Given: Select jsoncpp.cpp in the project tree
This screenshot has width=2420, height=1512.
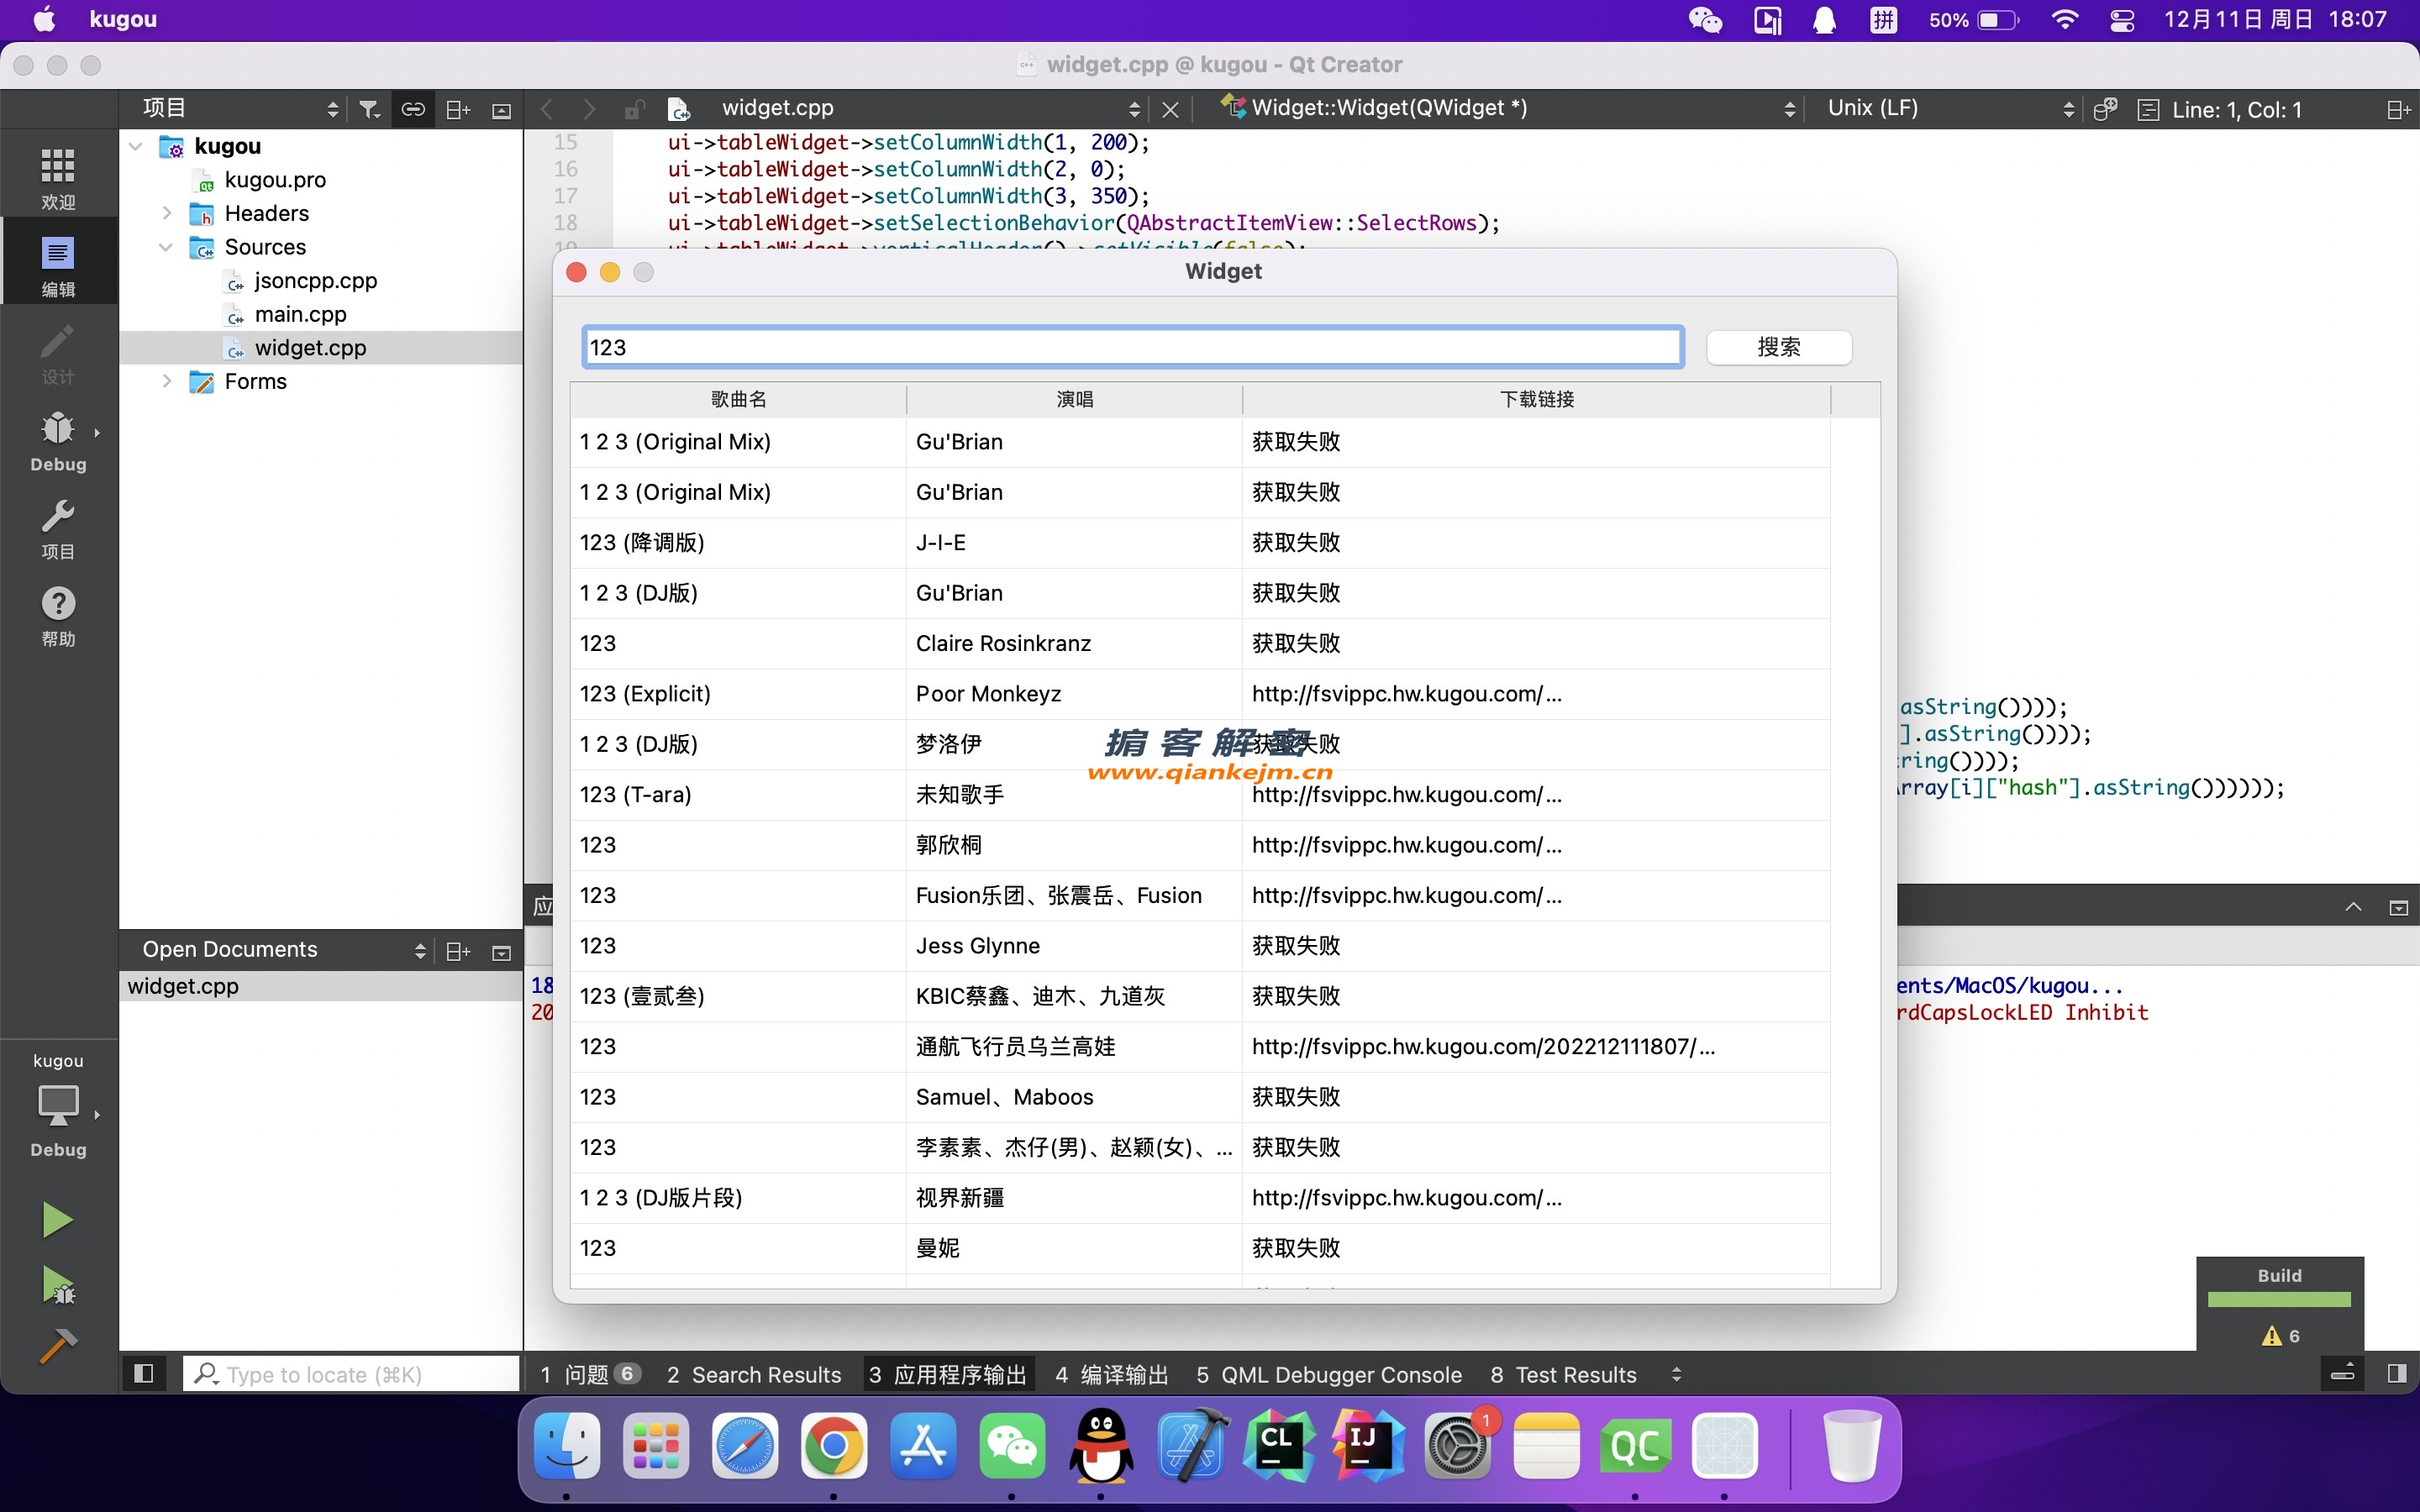Looking at the screenshot, I should coord(315,281).
